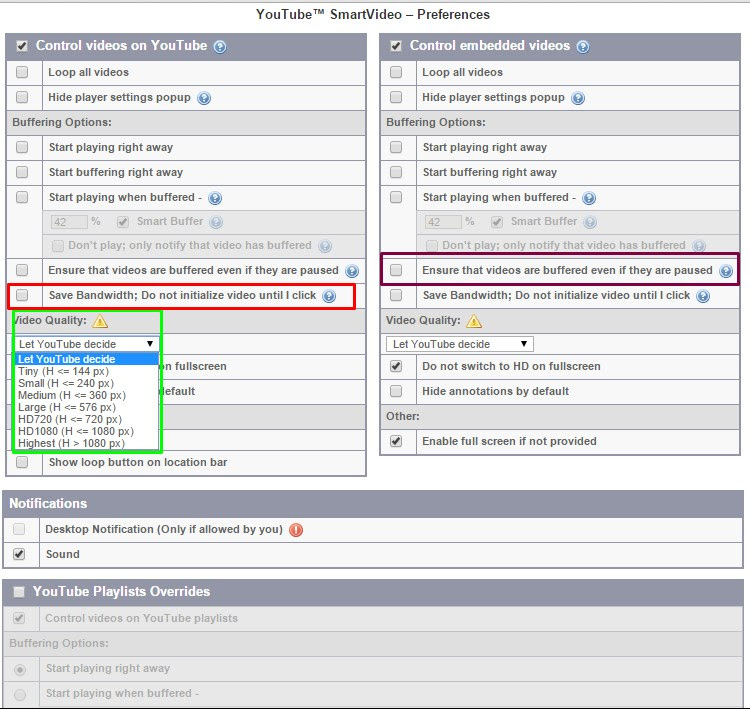Image resolution: width=750 pixels, height=709 pixels.
Task: Click red alert icon beside Desktop Notification
Action: (x=296, y=530)
